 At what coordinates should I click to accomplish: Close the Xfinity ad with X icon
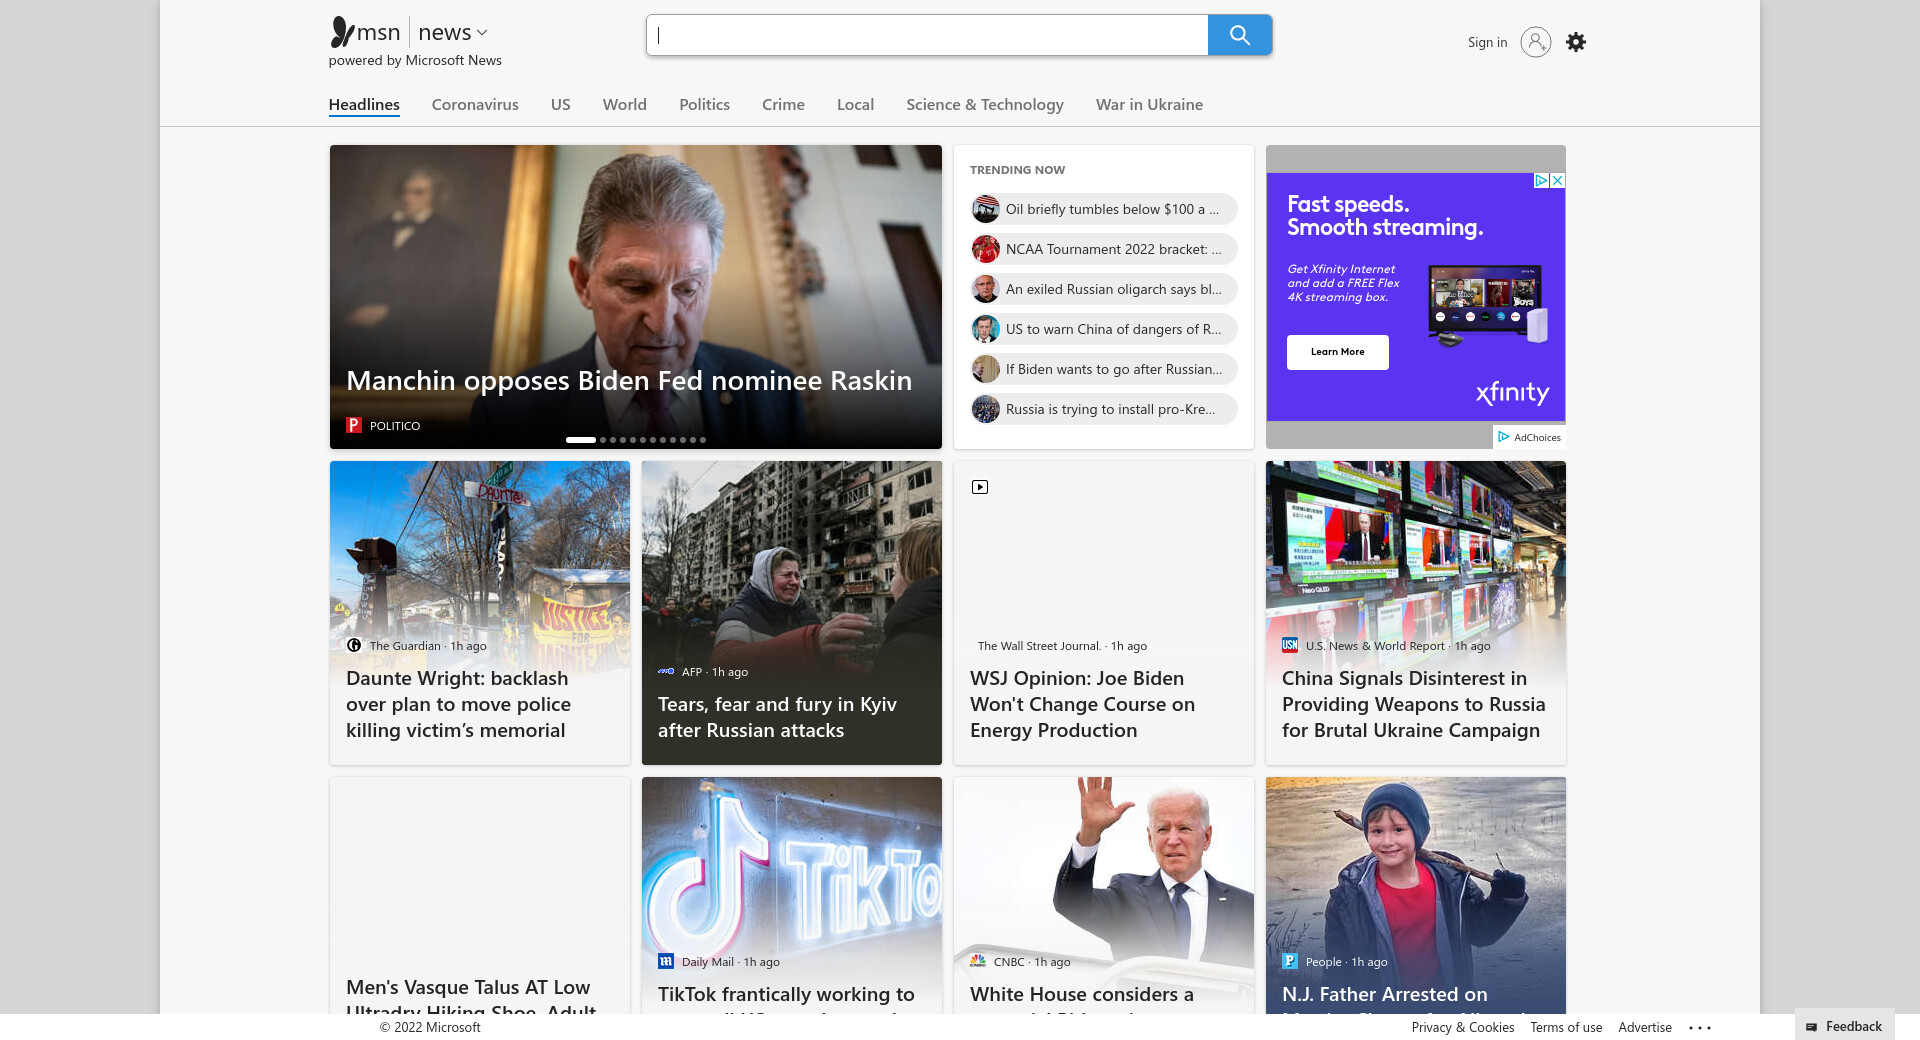tap(1557, 181)
